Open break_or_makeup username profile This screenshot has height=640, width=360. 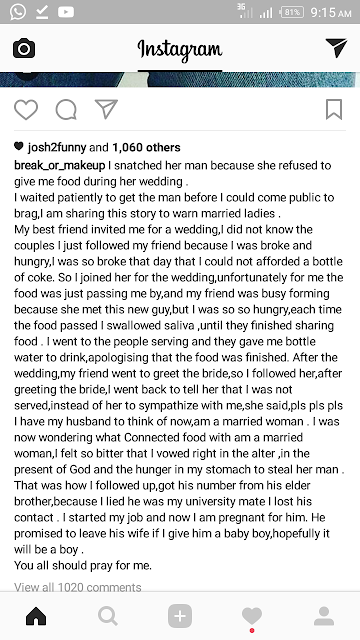(x=60, y=166)
